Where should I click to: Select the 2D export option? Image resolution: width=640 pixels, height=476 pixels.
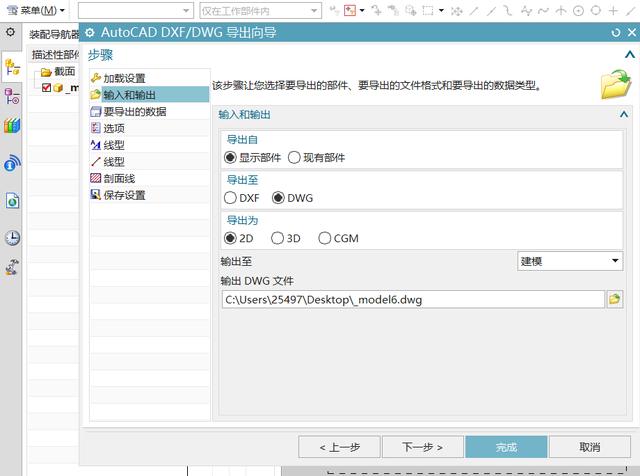(x=239, y=238)
